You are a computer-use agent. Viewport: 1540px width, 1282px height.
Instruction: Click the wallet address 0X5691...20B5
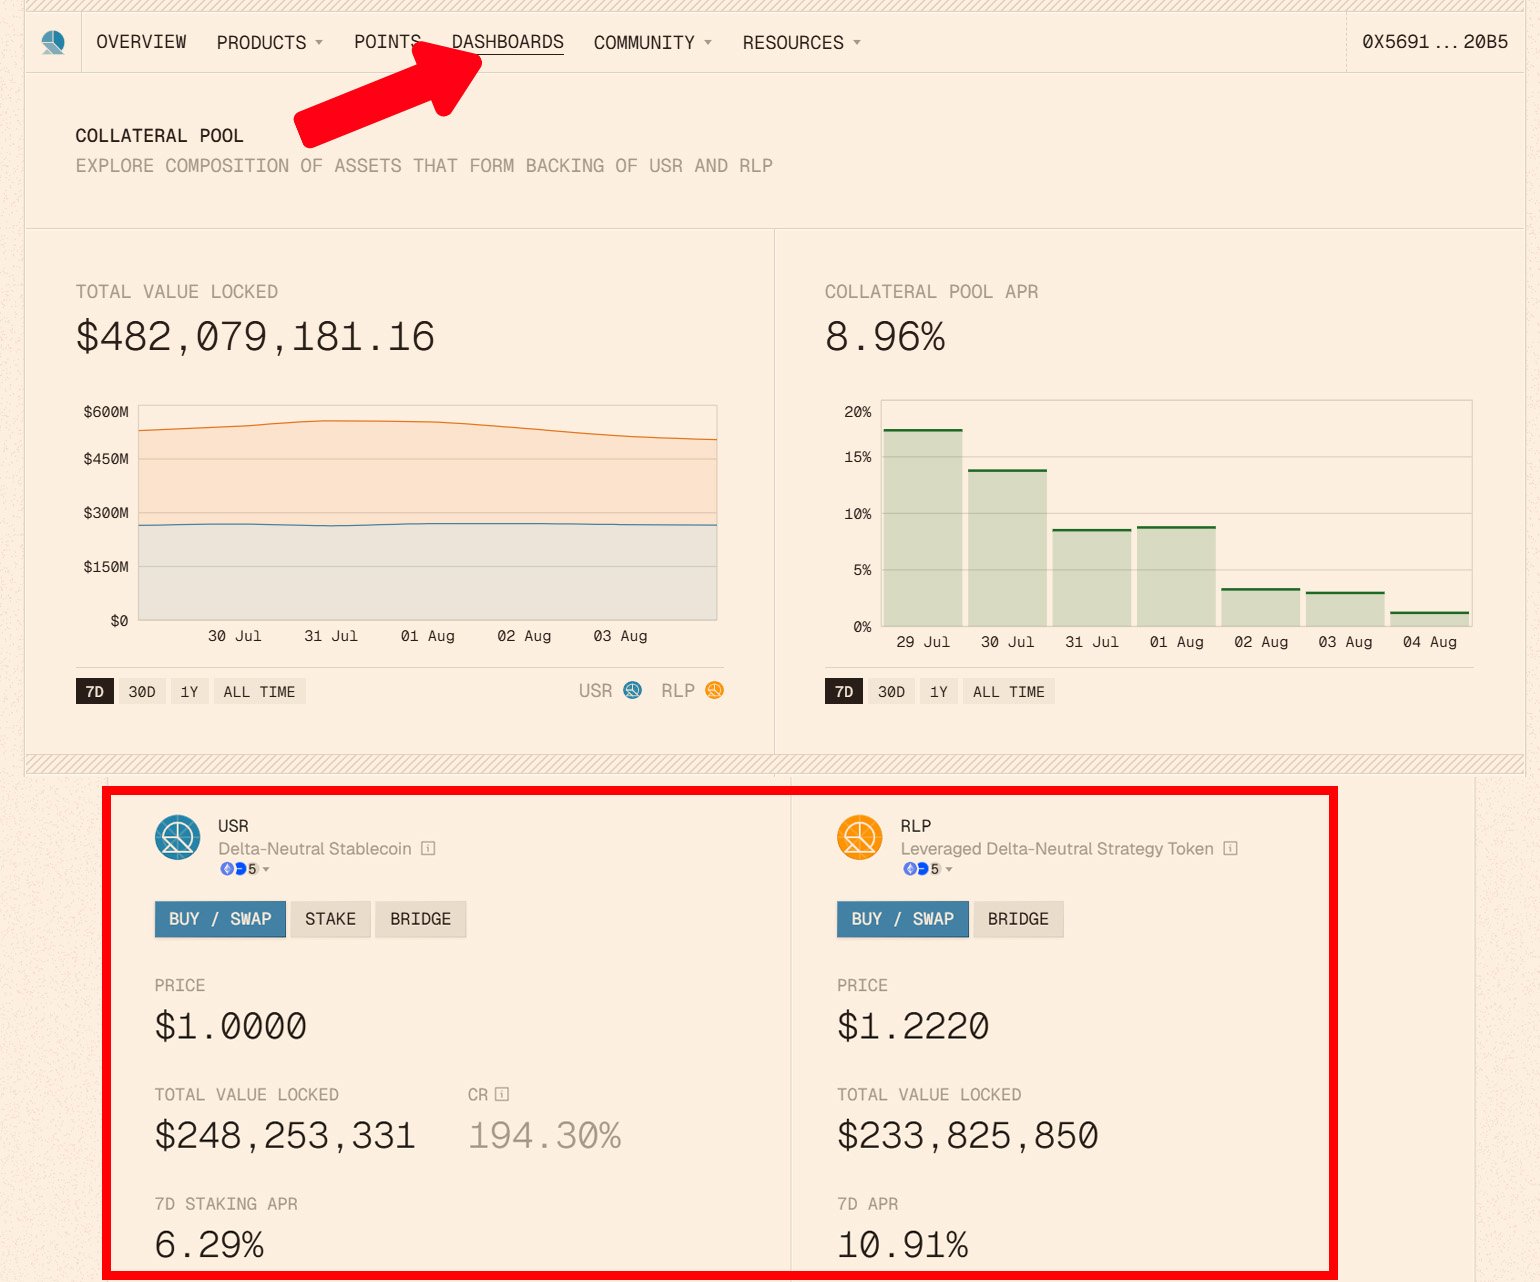(1434, 42)
